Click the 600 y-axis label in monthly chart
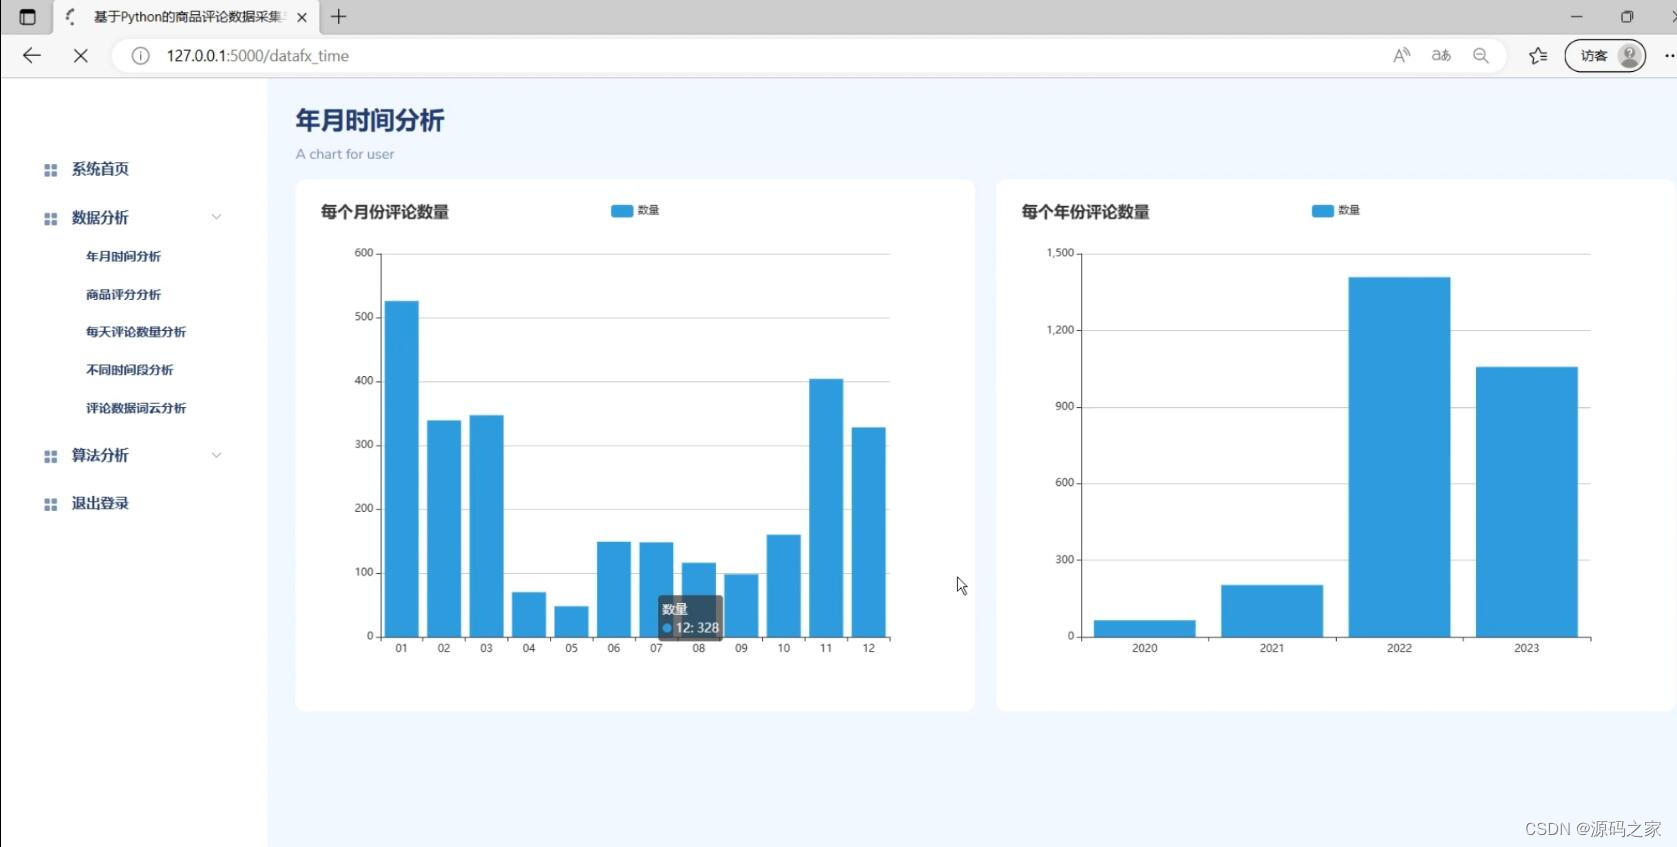1677x847 pixels. [x=364, y=253]
